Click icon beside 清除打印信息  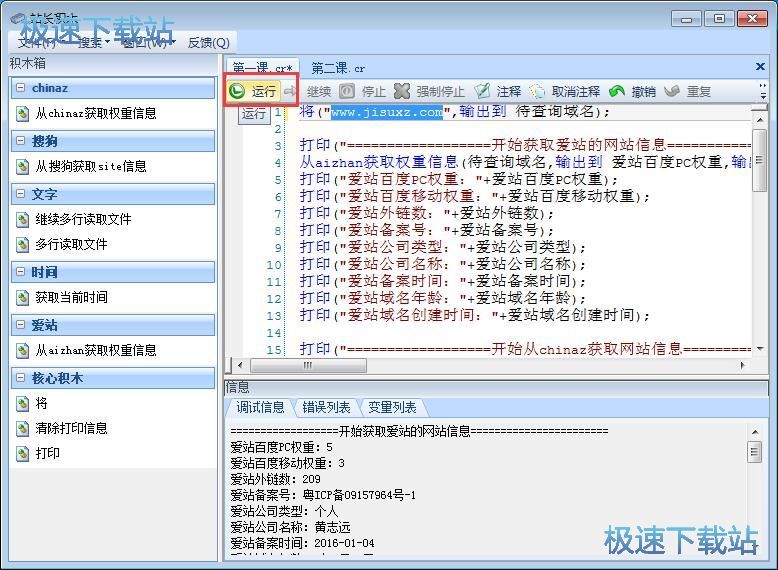pos(22,428)
